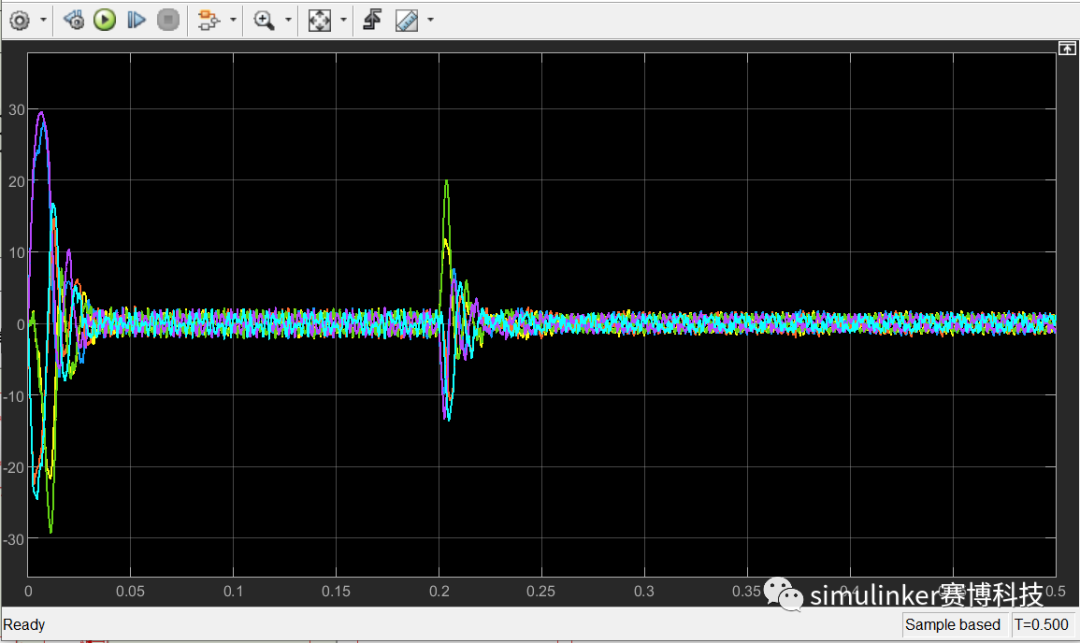Open the scope Configuration Properties gear
This screenshot has width=1080, height=643.
19,20
